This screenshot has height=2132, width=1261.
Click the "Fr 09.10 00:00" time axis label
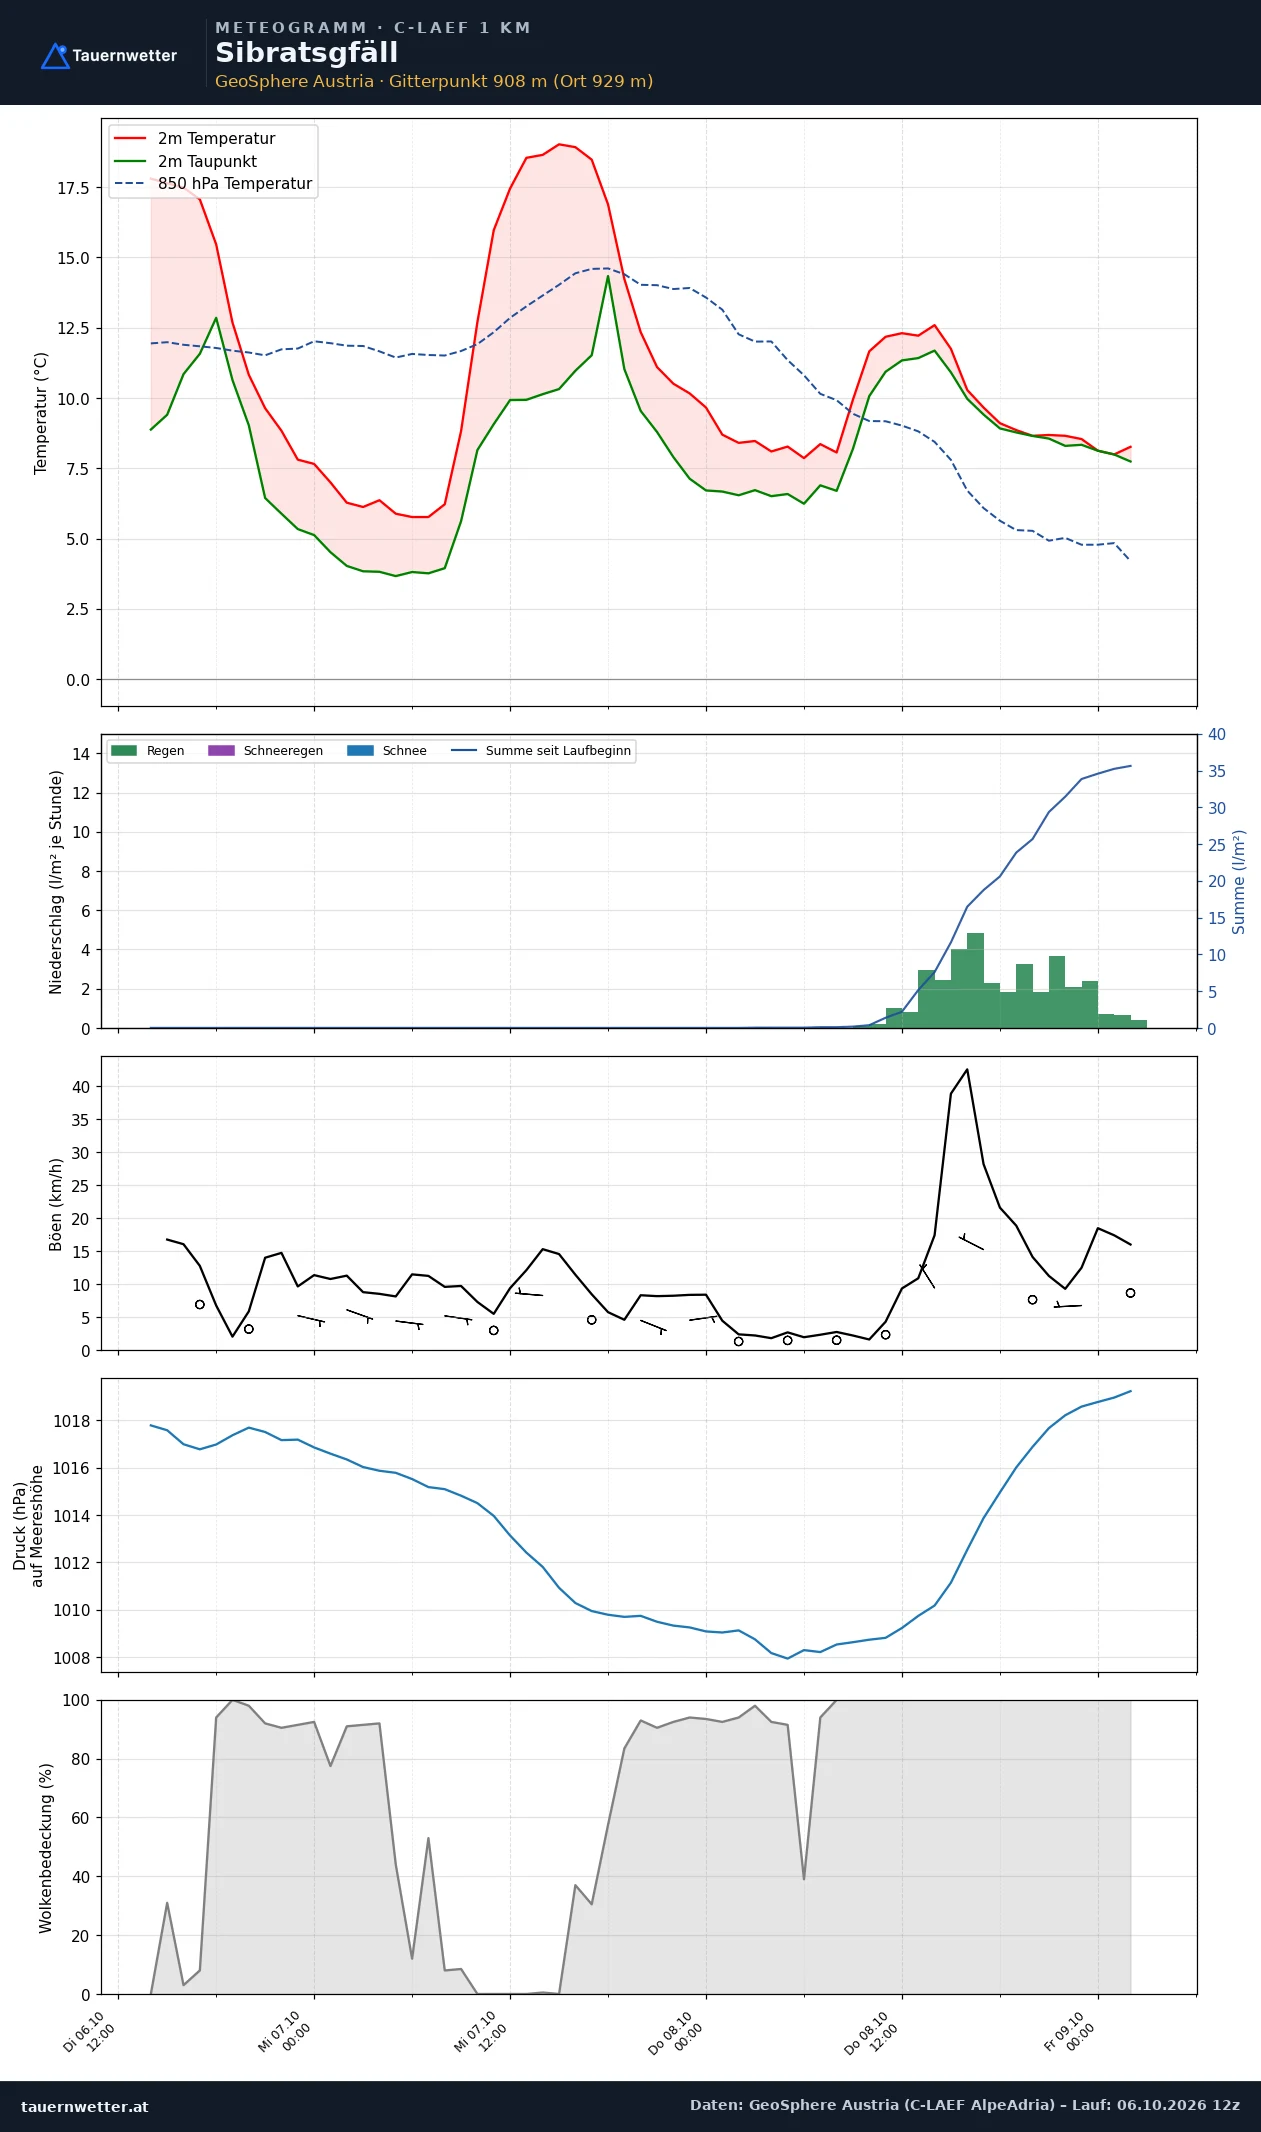pos(1070,2032)
